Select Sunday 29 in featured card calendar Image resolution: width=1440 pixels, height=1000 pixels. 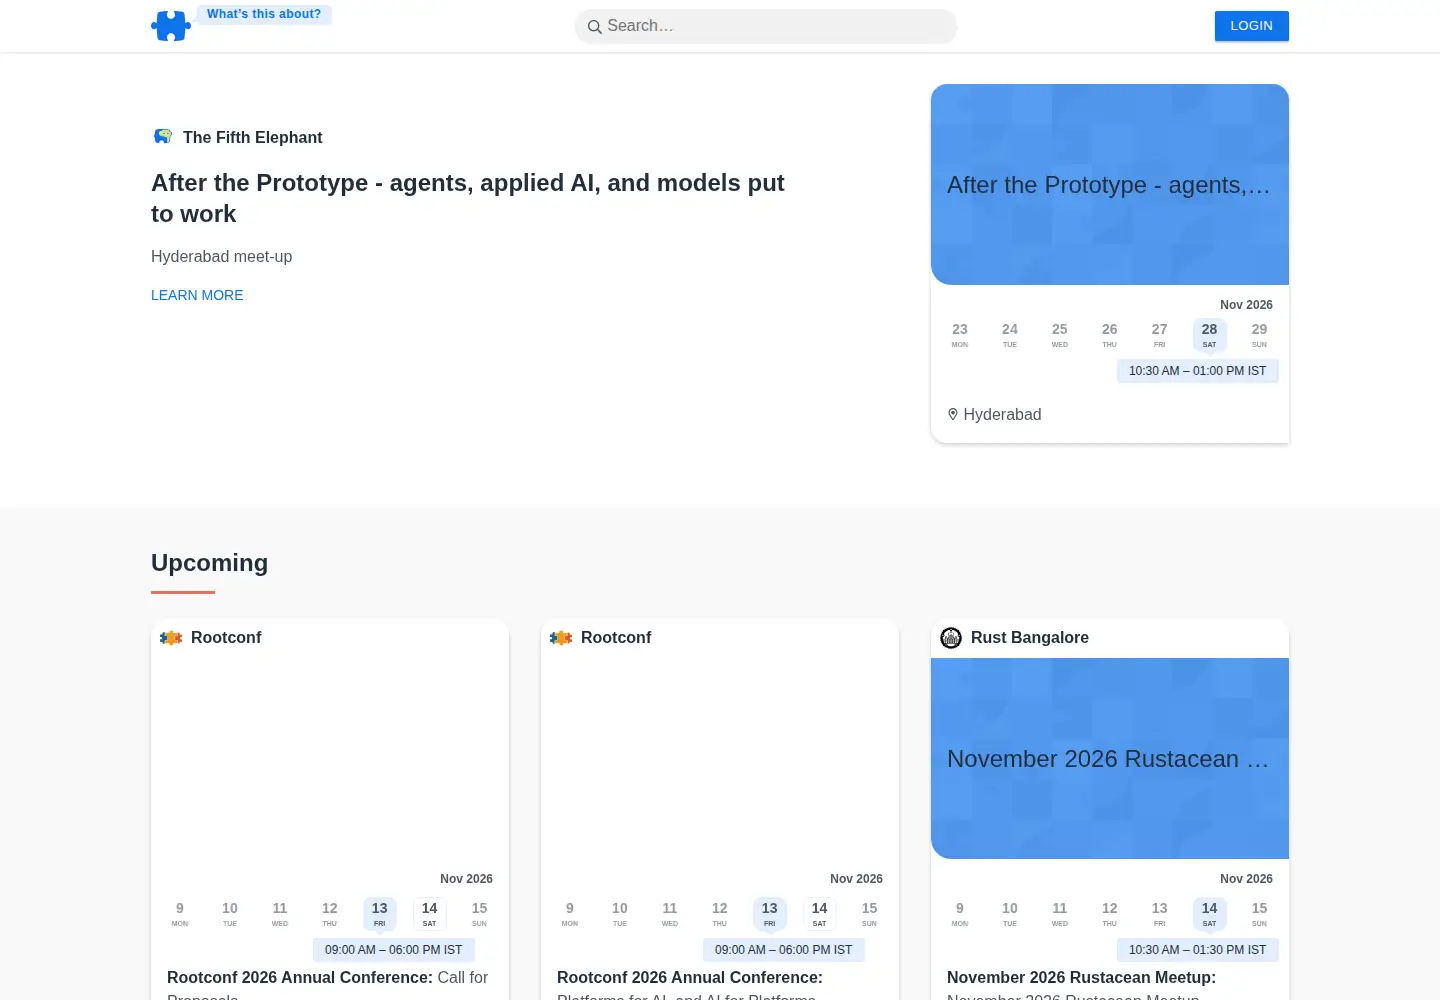coord(1259,335)
